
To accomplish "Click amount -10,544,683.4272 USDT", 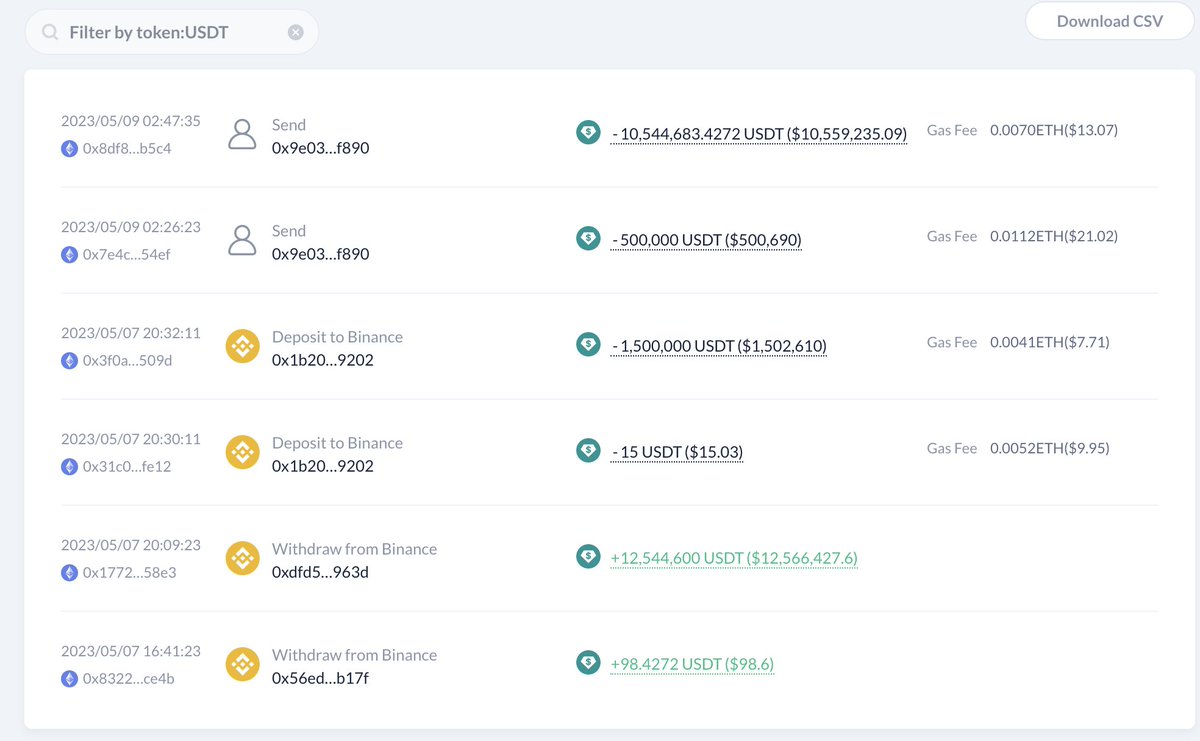I will tap(759, 134).
